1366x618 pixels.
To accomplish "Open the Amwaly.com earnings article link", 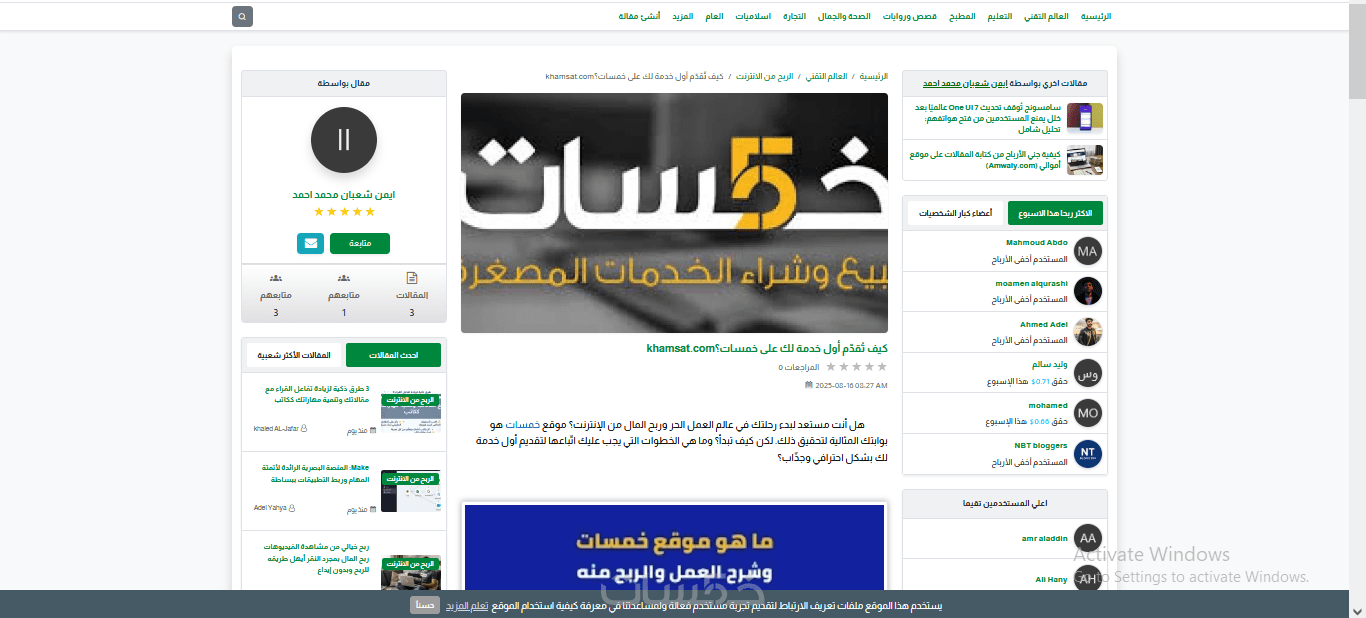I will click(x=985, y=160).
